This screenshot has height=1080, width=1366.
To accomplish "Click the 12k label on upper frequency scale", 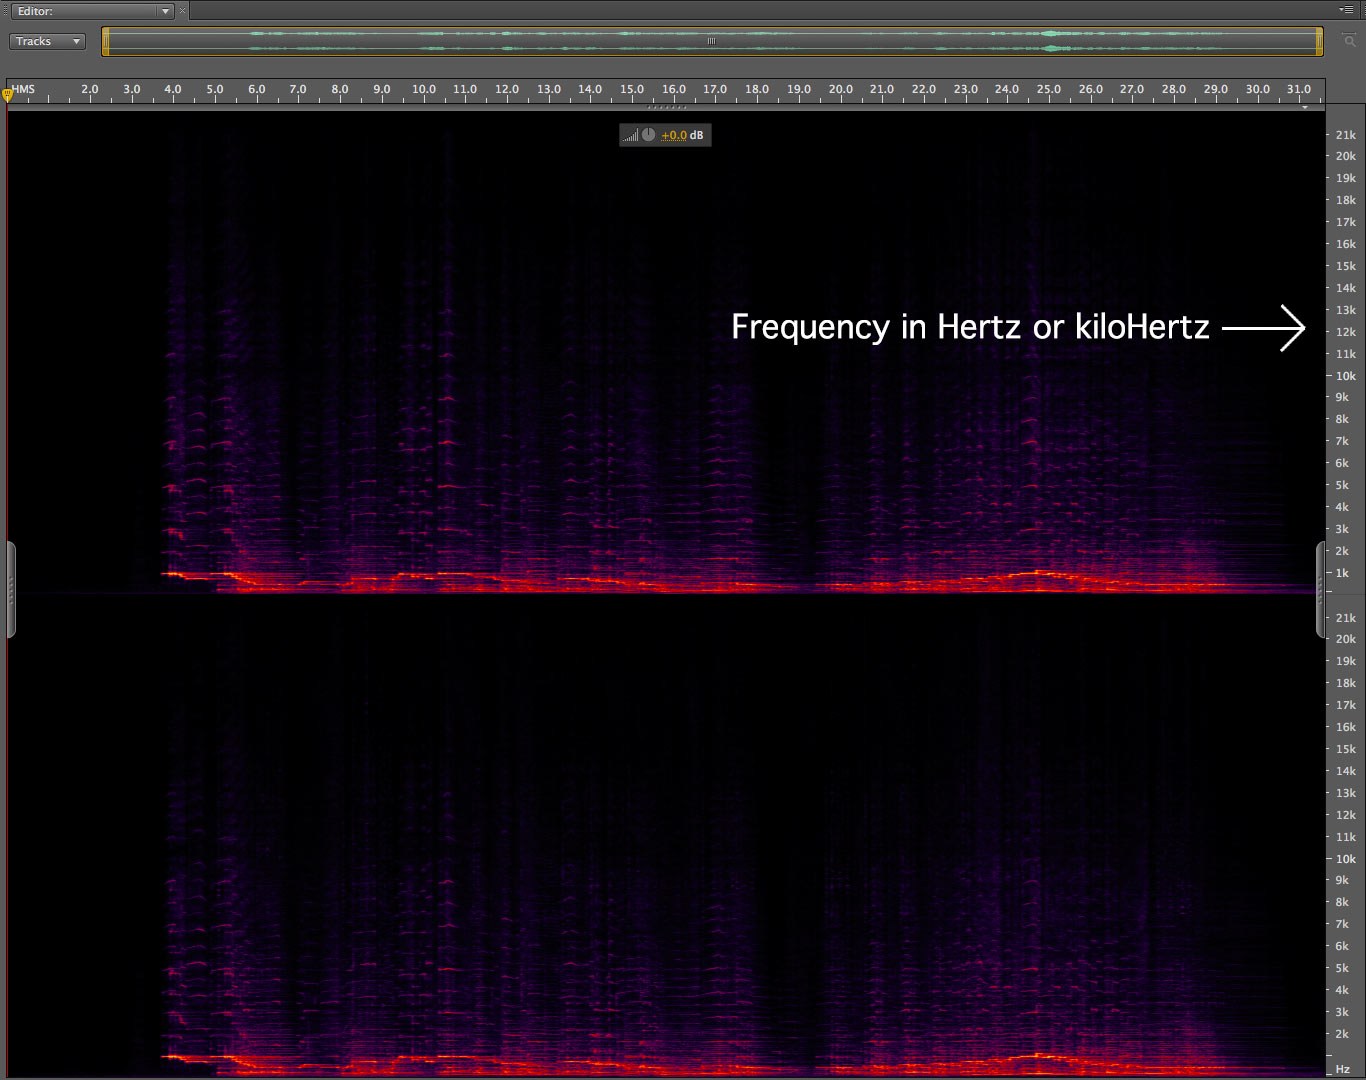I will 1346,332.
